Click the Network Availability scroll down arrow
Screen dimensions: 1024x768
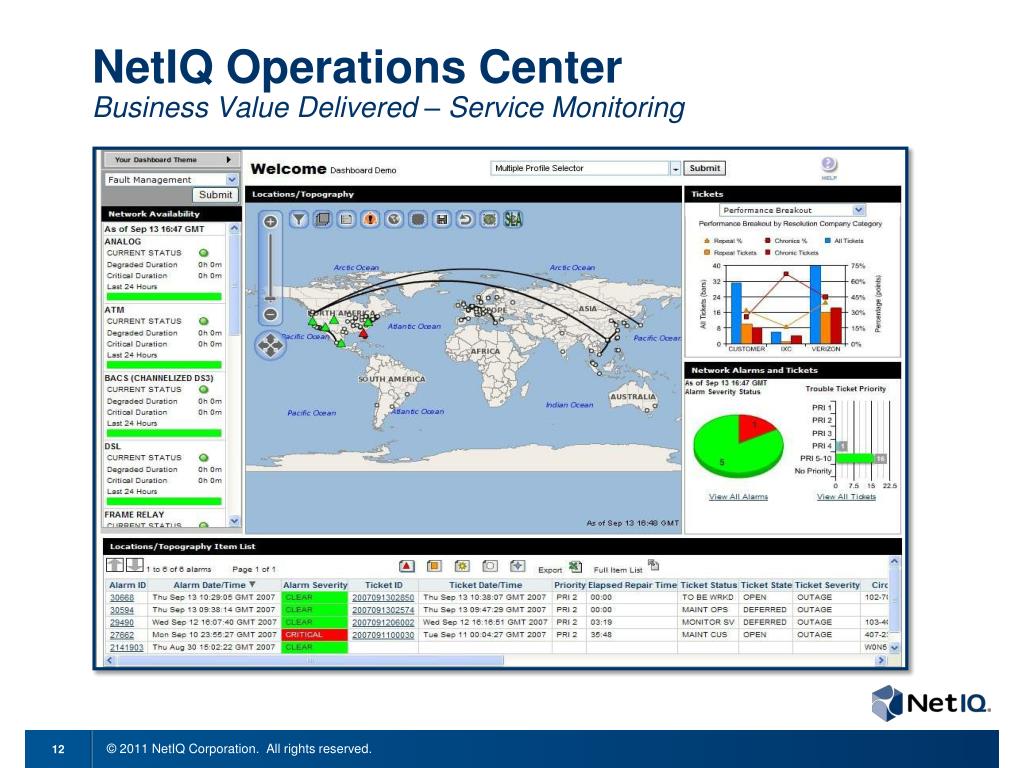pyautogui.click(x=234, y=520)
